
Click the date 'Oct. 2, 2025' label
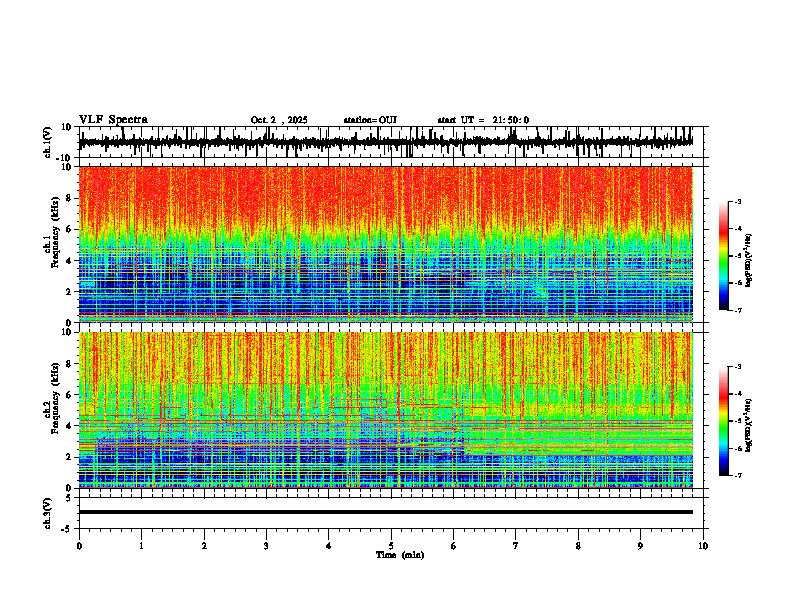click(x=279, y=120)
